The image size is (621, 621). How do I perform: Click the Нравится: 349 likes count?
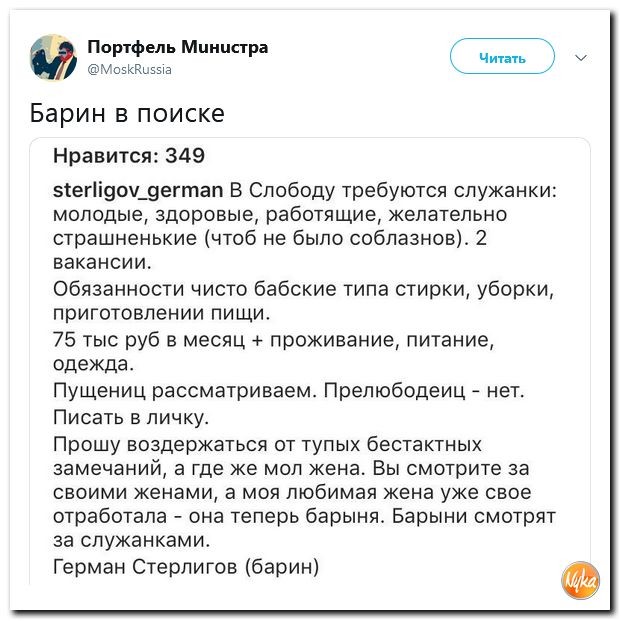pos(128,155)
